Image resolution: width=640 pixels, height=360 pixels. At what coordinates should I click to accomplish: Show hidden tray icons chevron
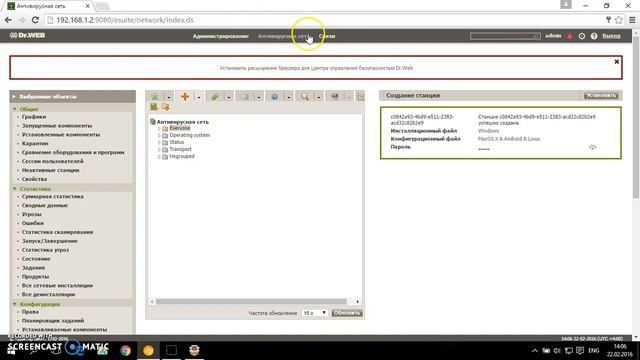pos(534,351)
